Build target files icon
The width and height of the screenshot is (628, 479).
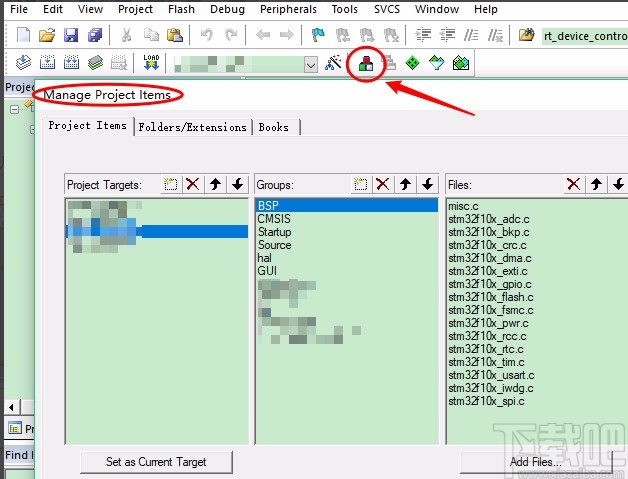(x=47, y=63)
